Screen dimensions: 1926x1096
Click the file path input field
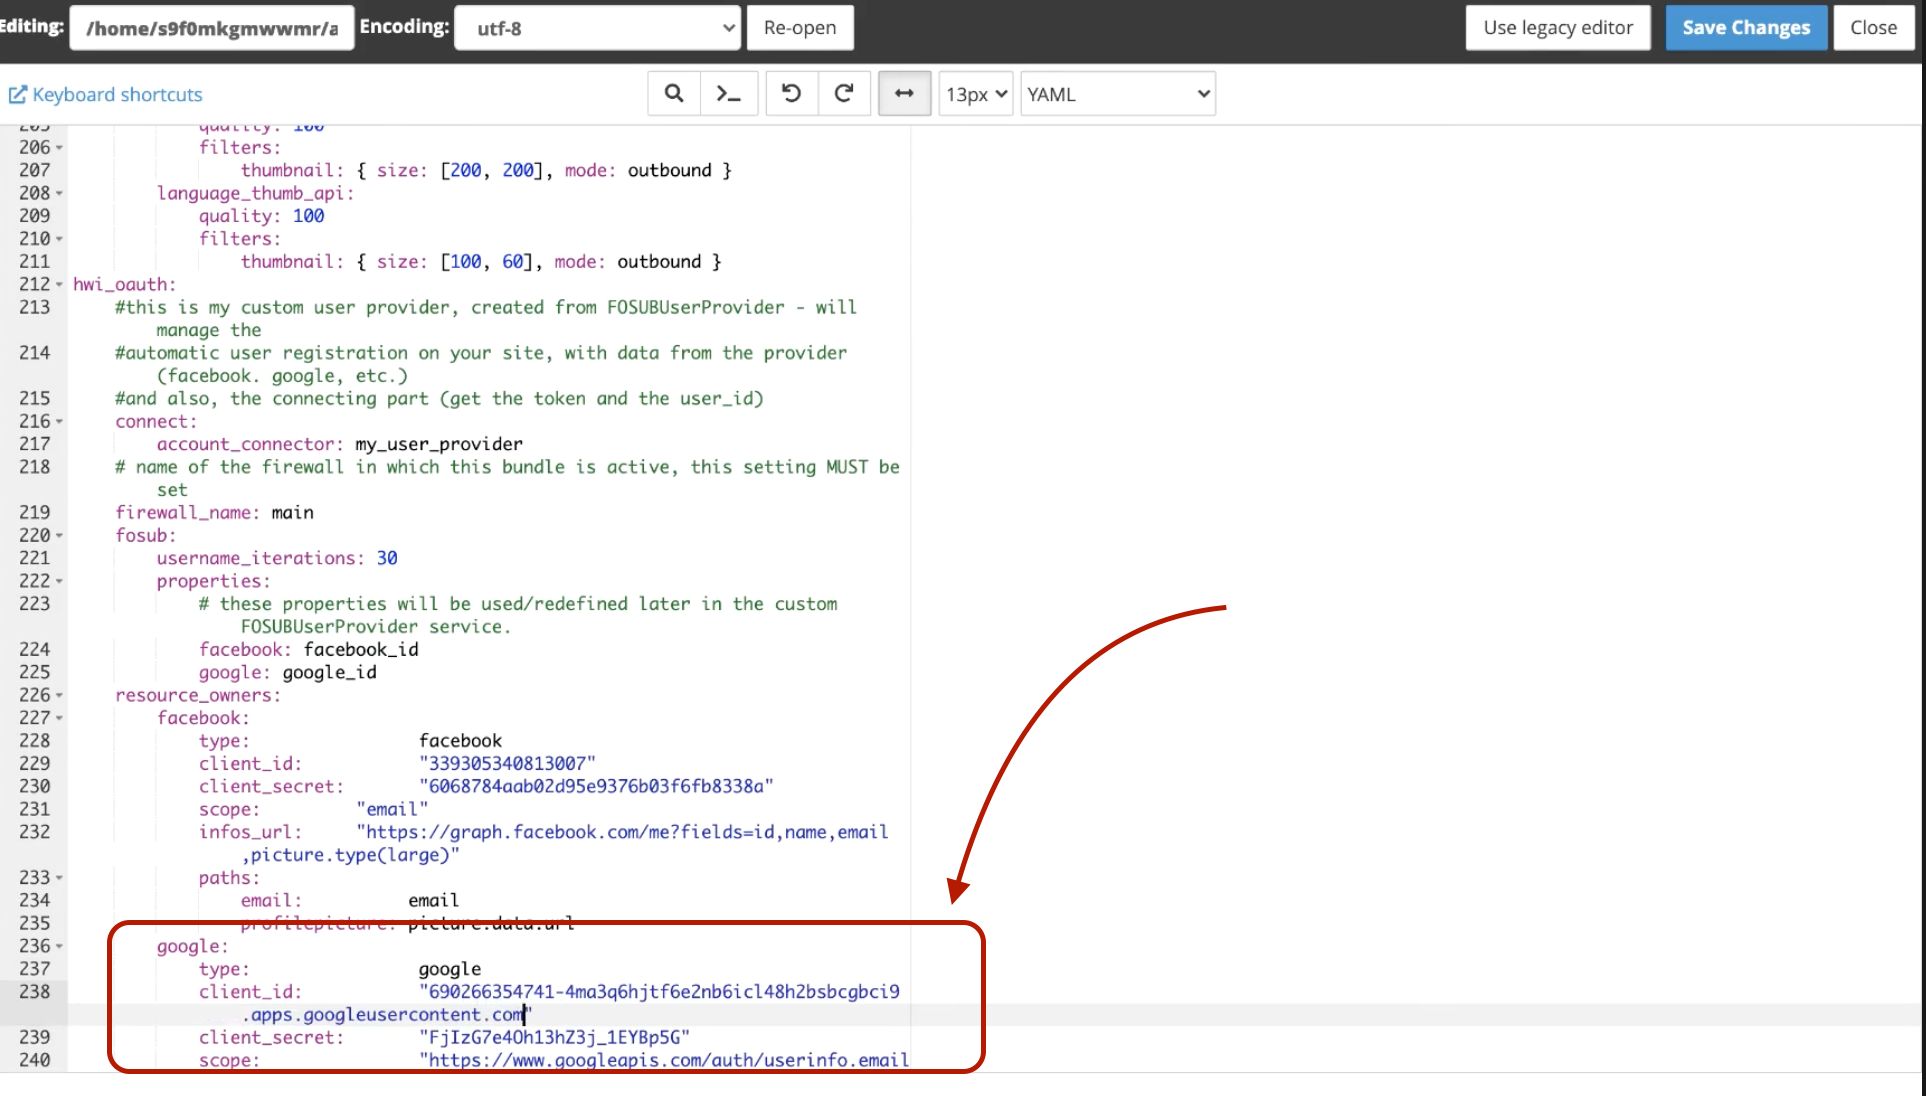[212, 28]
